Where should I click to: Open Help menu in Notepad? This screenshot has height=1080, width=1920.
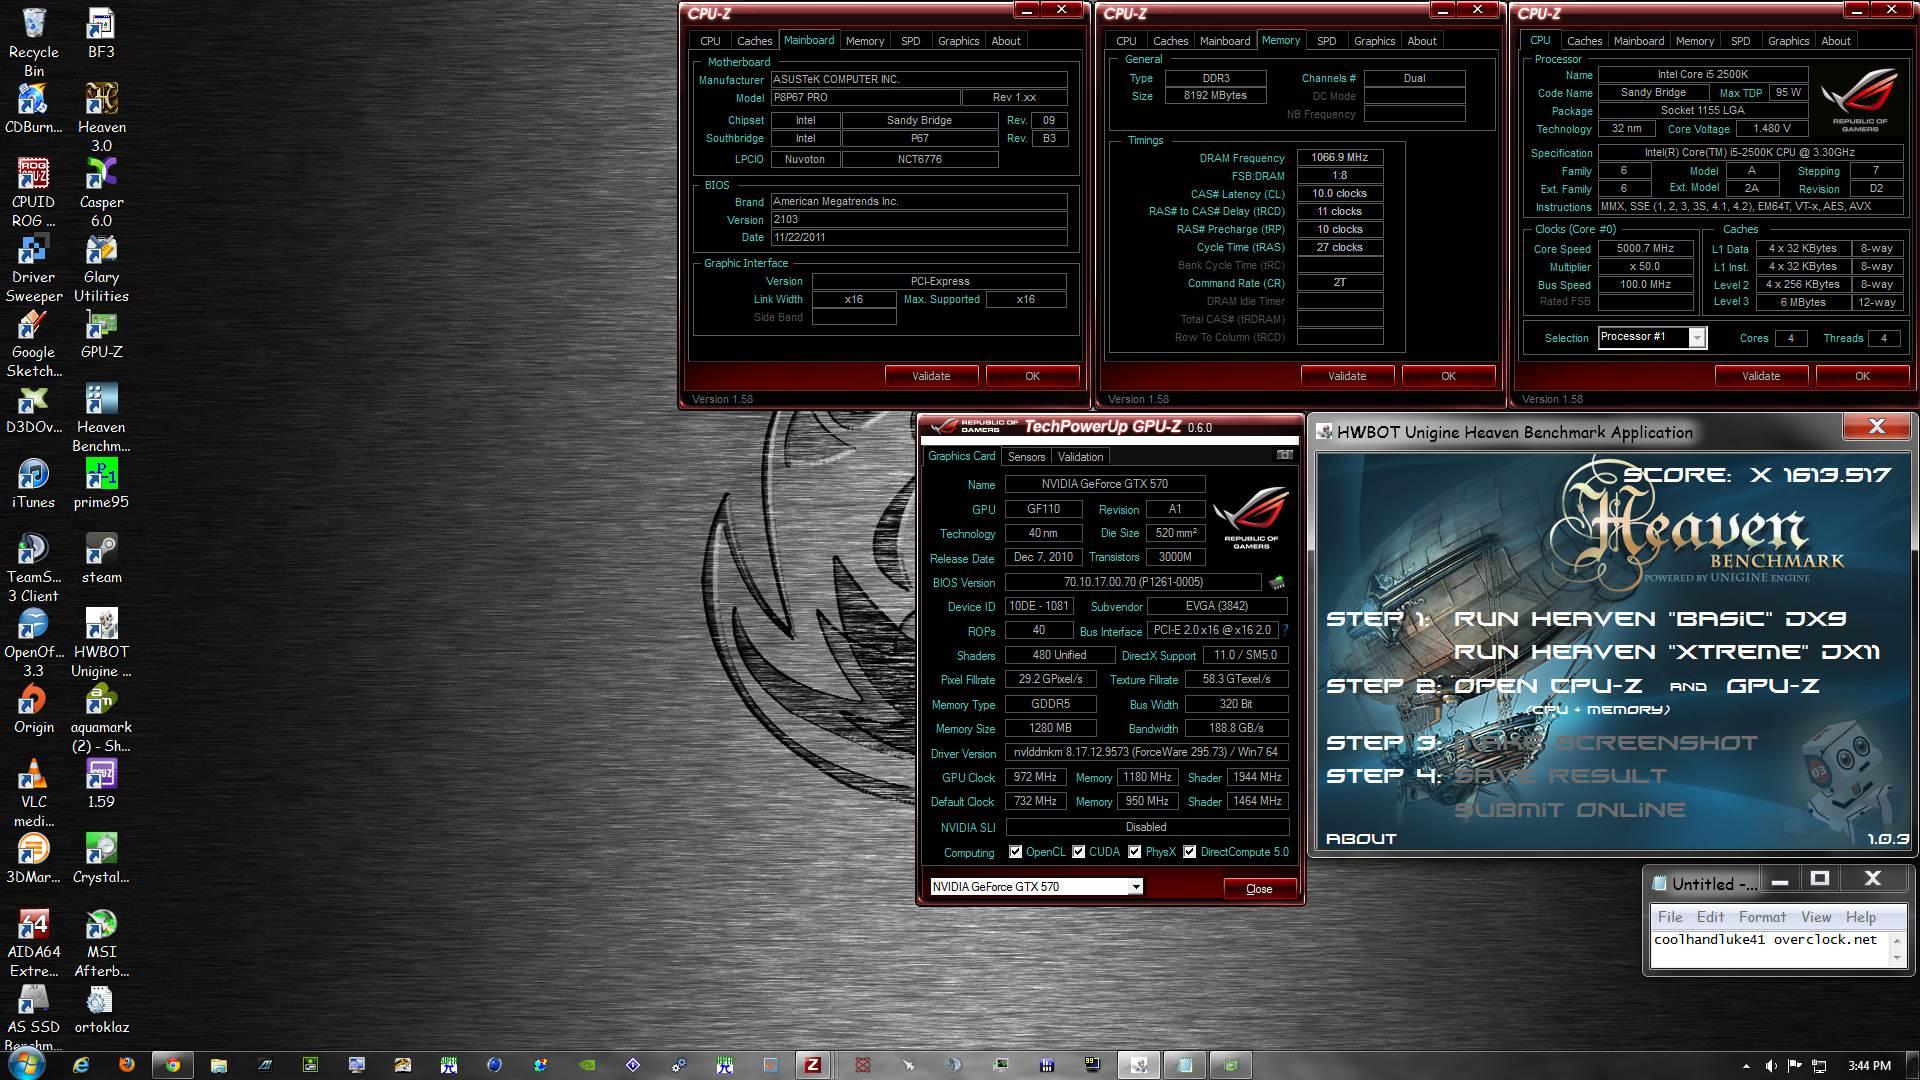click(1861, 917)
